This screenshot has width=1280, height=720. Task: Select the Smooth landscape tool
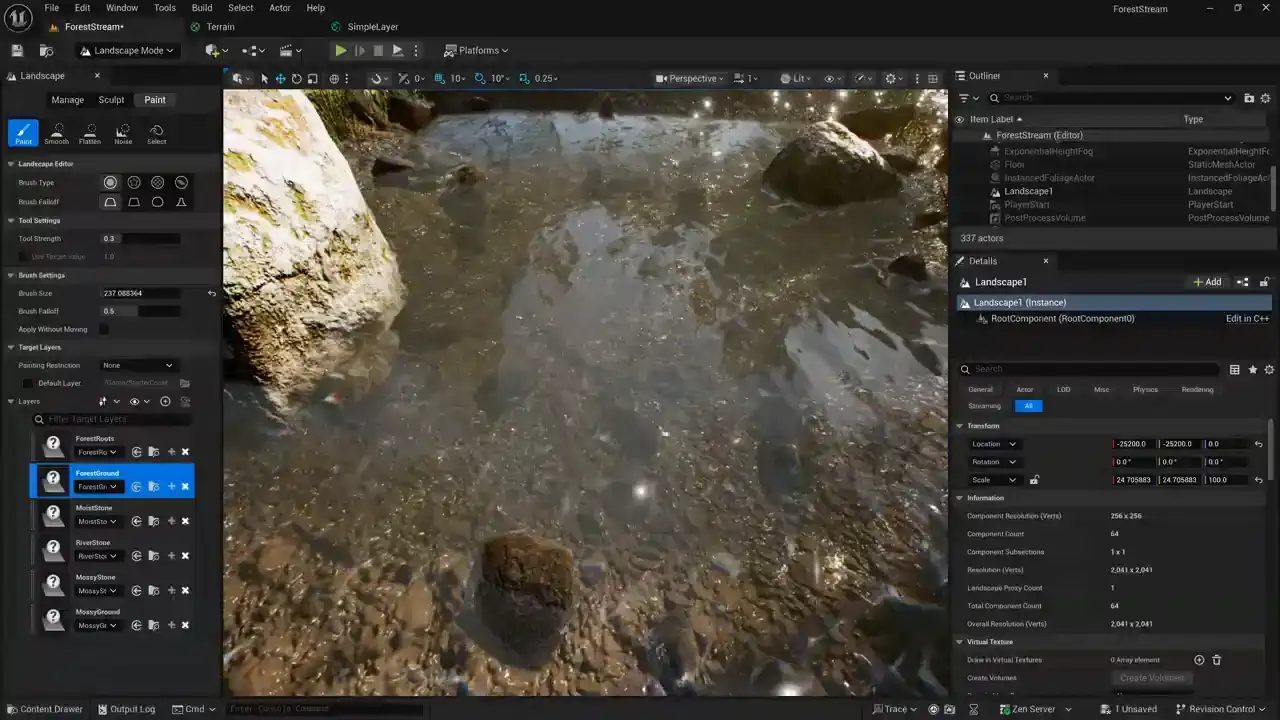click(x=56, y=133)
